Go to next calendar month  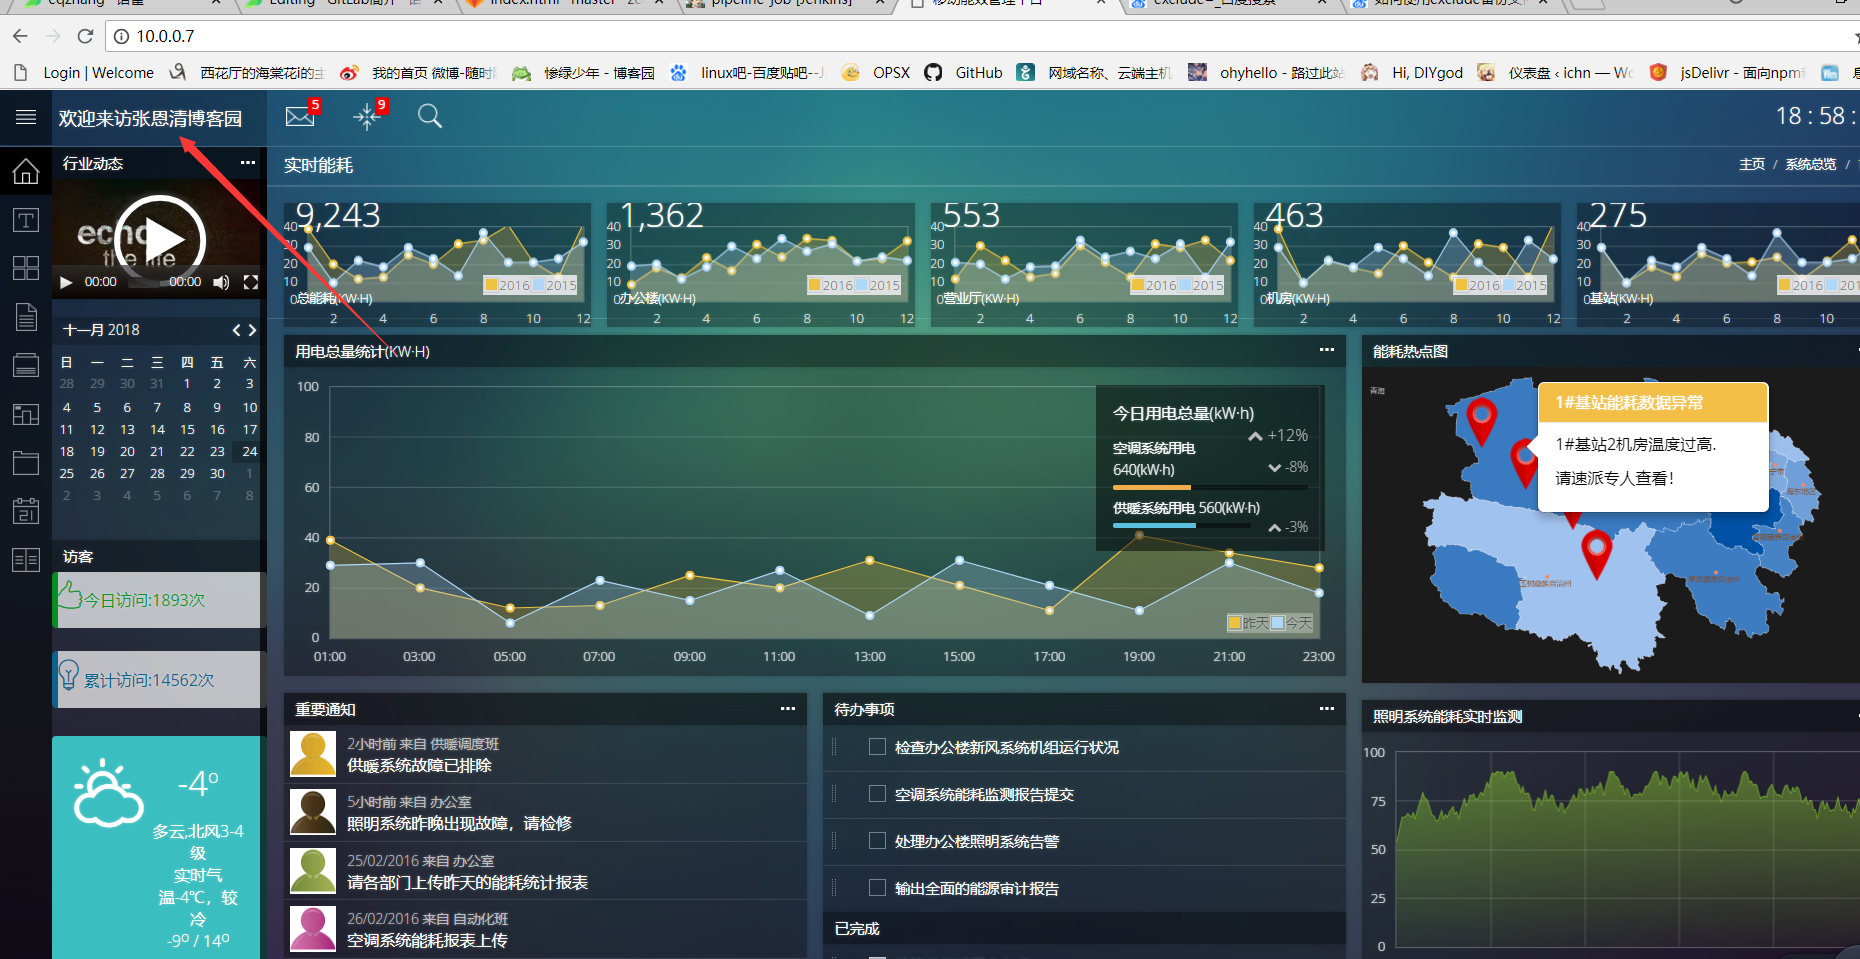point(252,330)
